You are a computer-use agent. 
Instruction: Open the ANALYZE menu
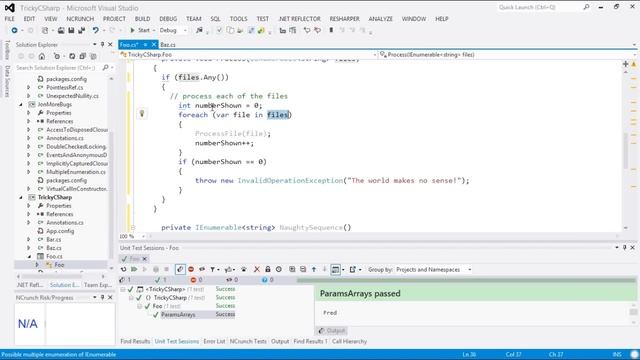tap(380, 19)
